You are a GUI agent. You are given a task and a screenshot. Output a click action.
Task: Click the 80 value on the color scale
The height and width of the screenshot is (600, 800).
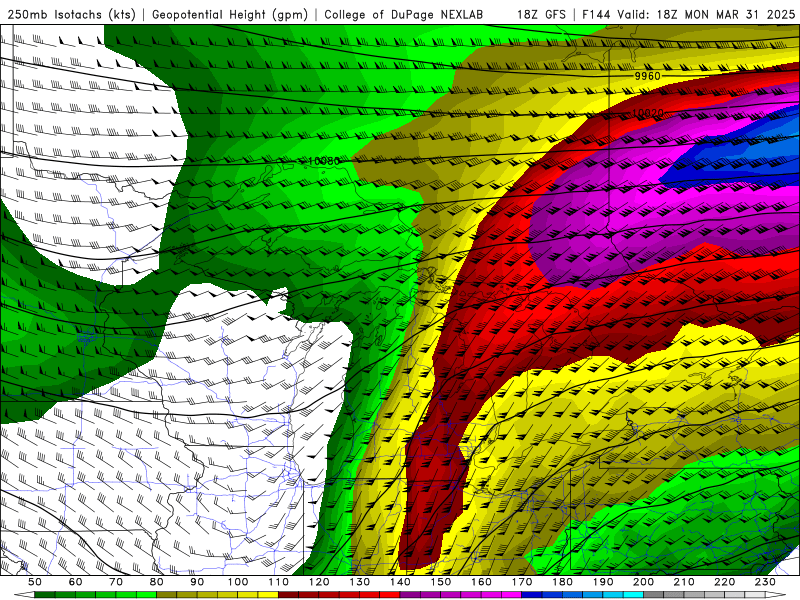(156, 582)
